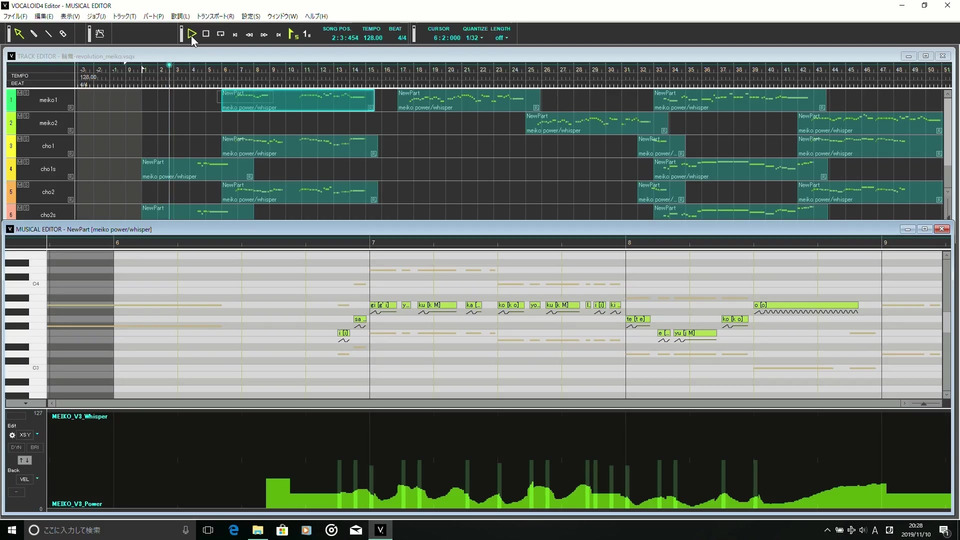Select the 'sa' note before measure 7
Viewport: 960px width, 540px height.
[360, 319]
